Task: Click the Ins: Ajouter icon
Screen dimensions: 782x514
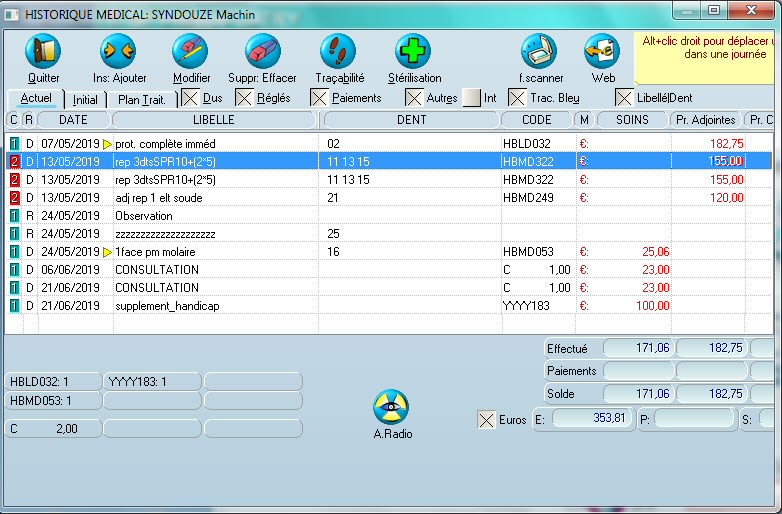Action: (118, 51)
